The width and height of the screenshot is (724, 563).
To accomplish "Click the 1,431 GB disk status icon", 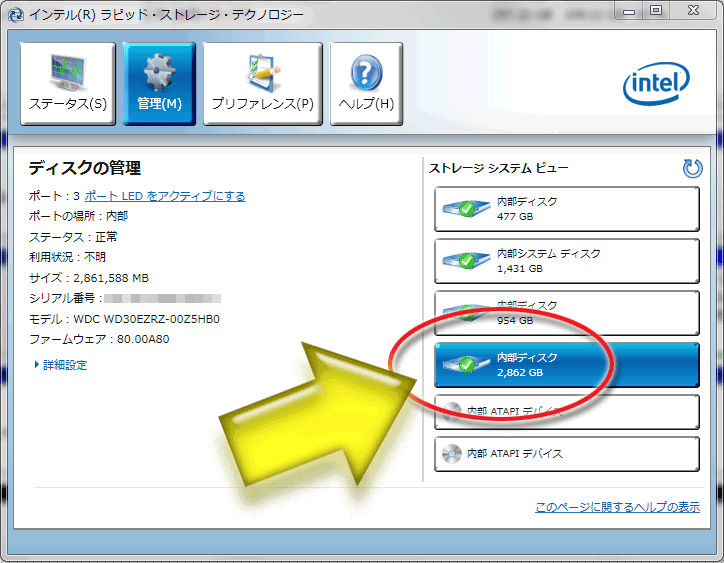I will tap(466, 261).
